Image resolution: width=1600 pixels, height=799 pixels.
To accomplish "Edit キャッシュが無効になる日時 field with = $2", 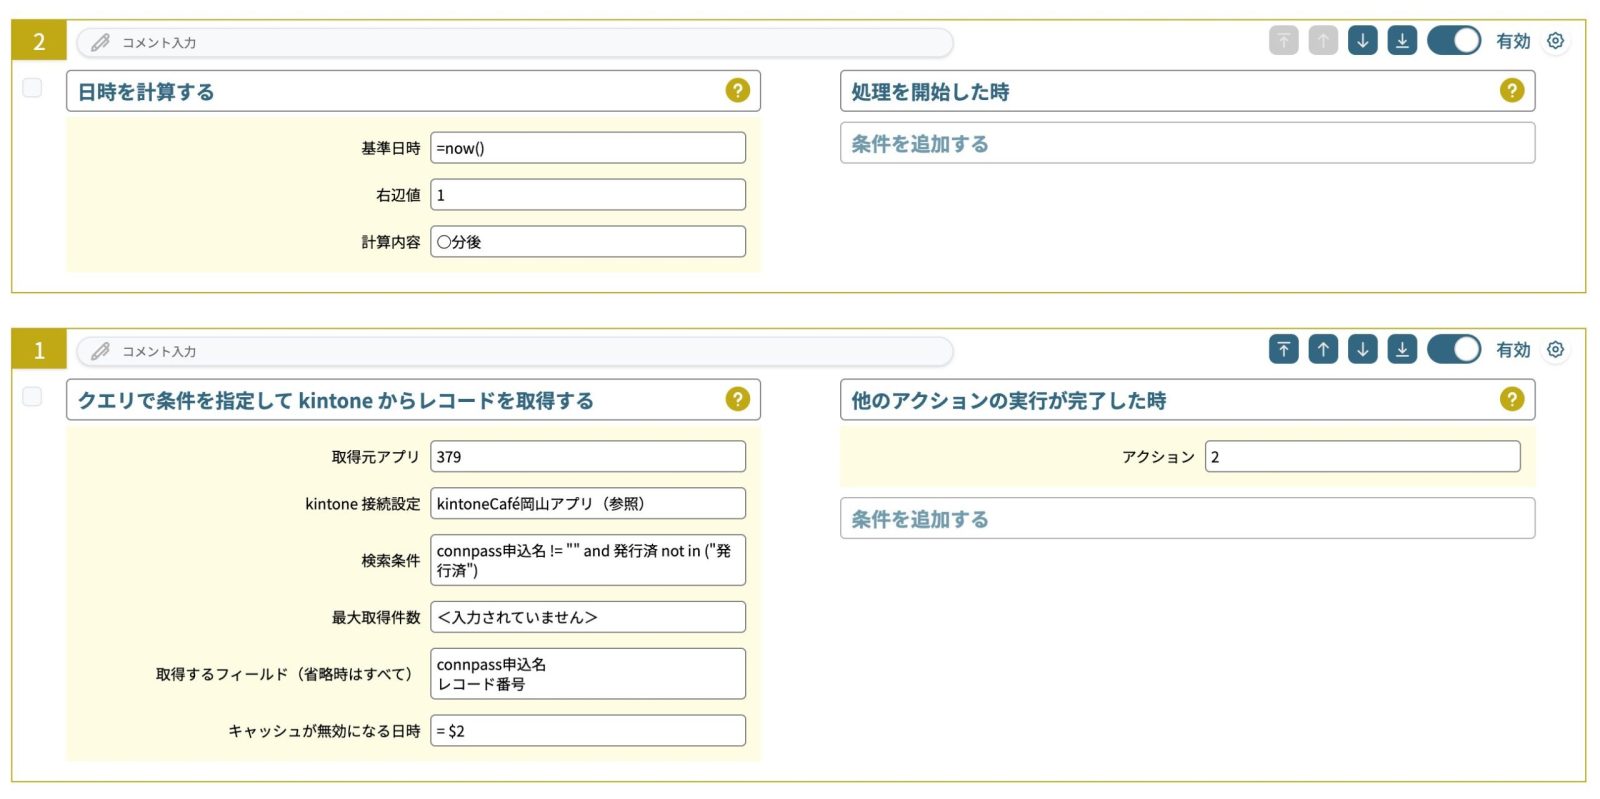I will click(588, 731).
